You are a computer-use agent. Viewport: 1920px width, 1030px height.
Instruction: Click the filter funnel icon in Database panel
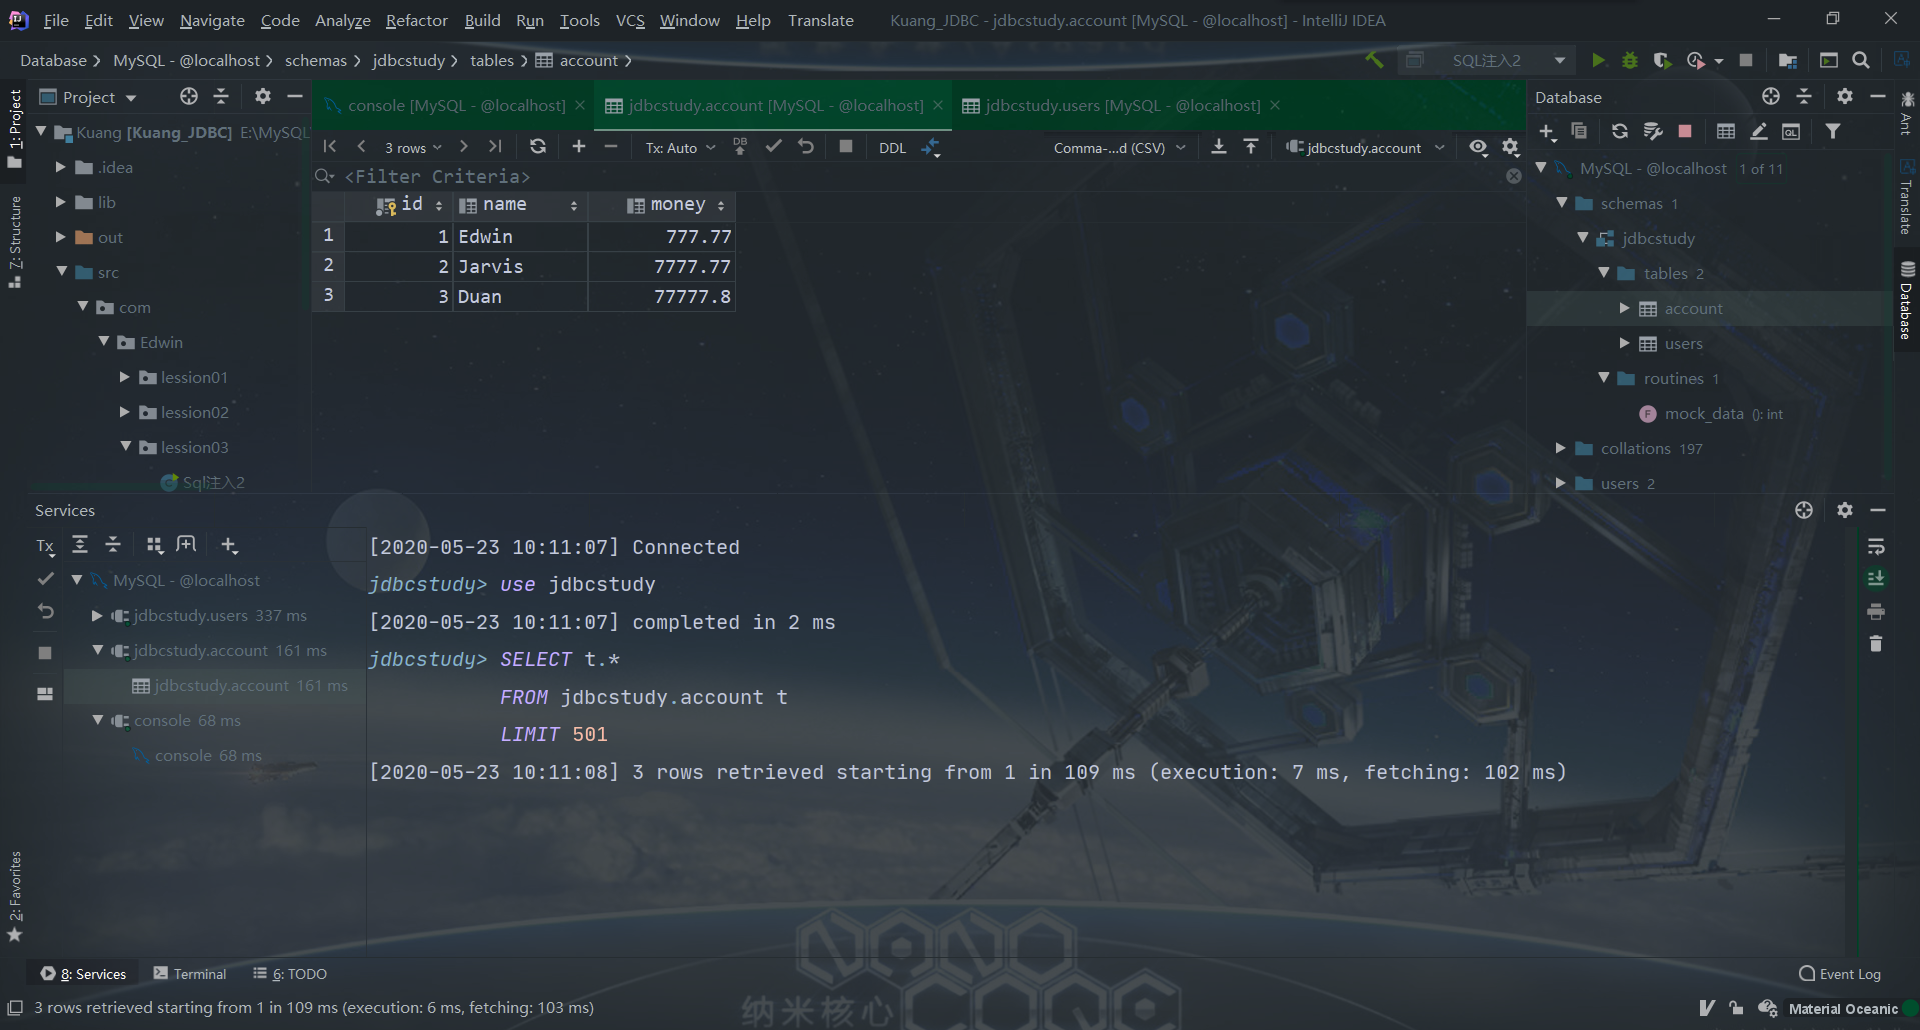point(1833,132)
